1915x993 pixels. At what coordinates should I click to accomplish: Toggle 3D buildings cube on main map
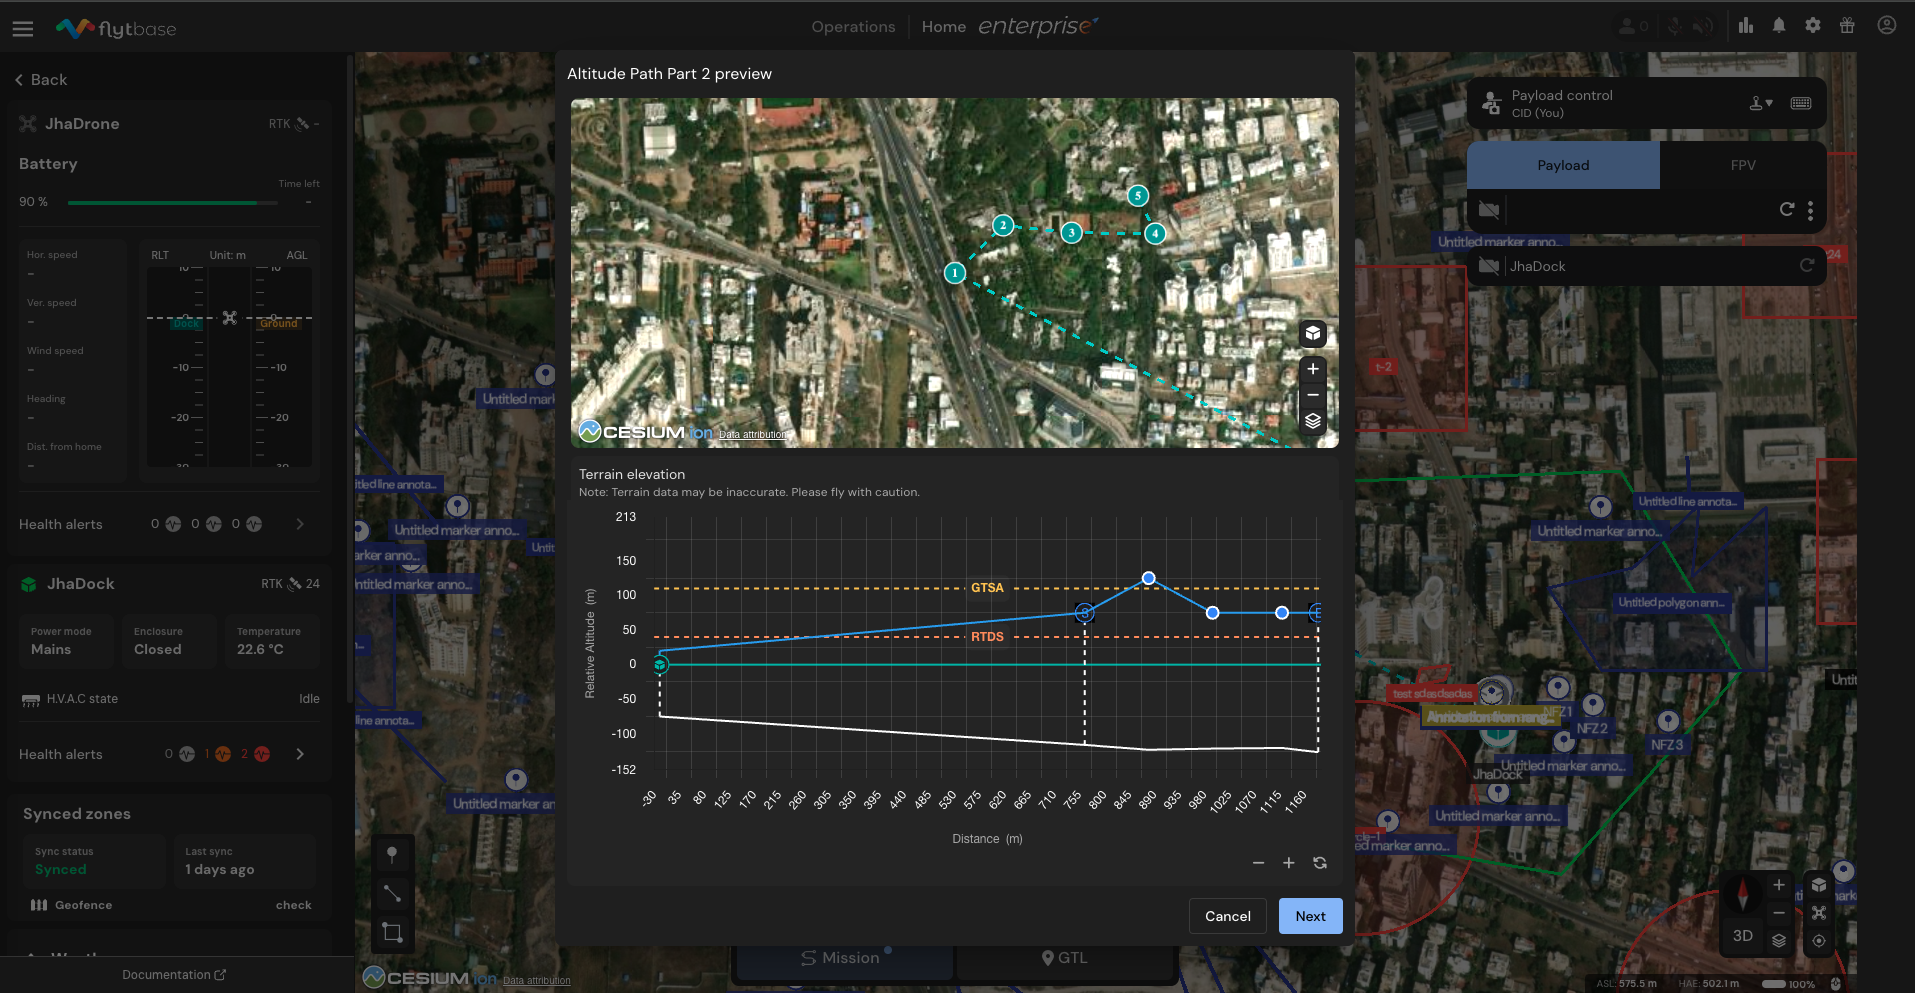click(x=1819, y=885)
